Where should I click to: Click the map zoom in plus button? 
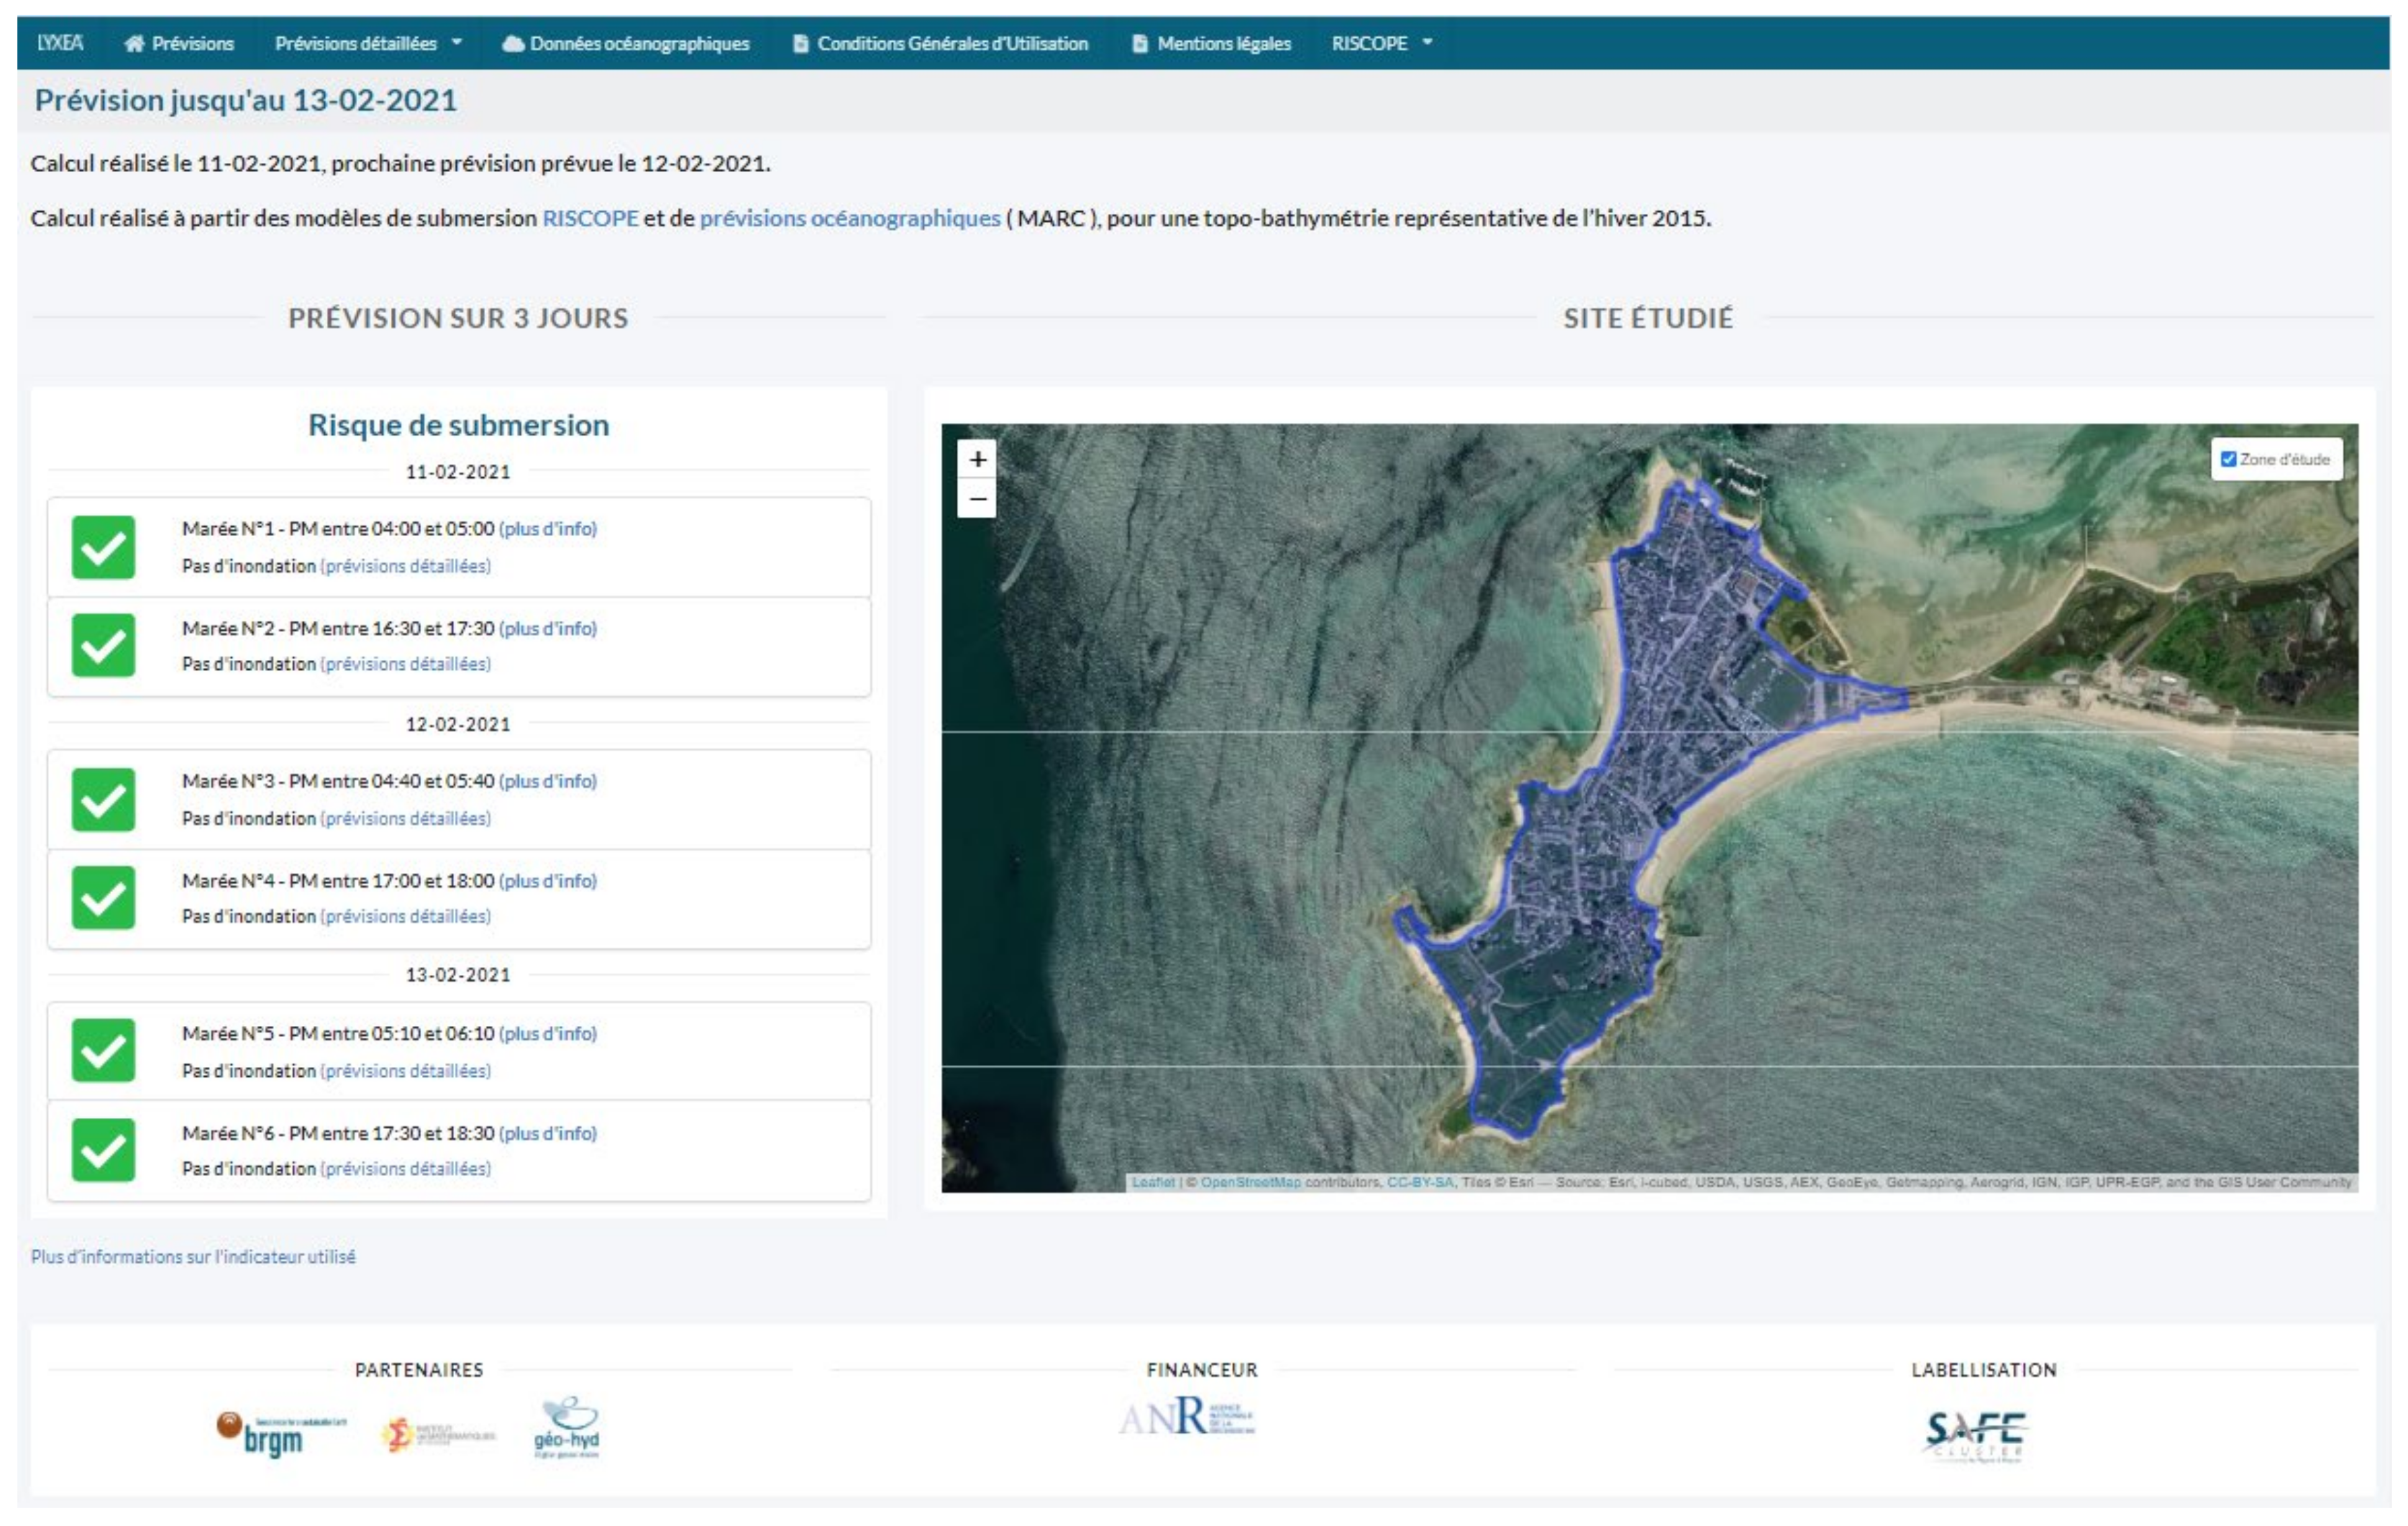[x=977, y=459]
